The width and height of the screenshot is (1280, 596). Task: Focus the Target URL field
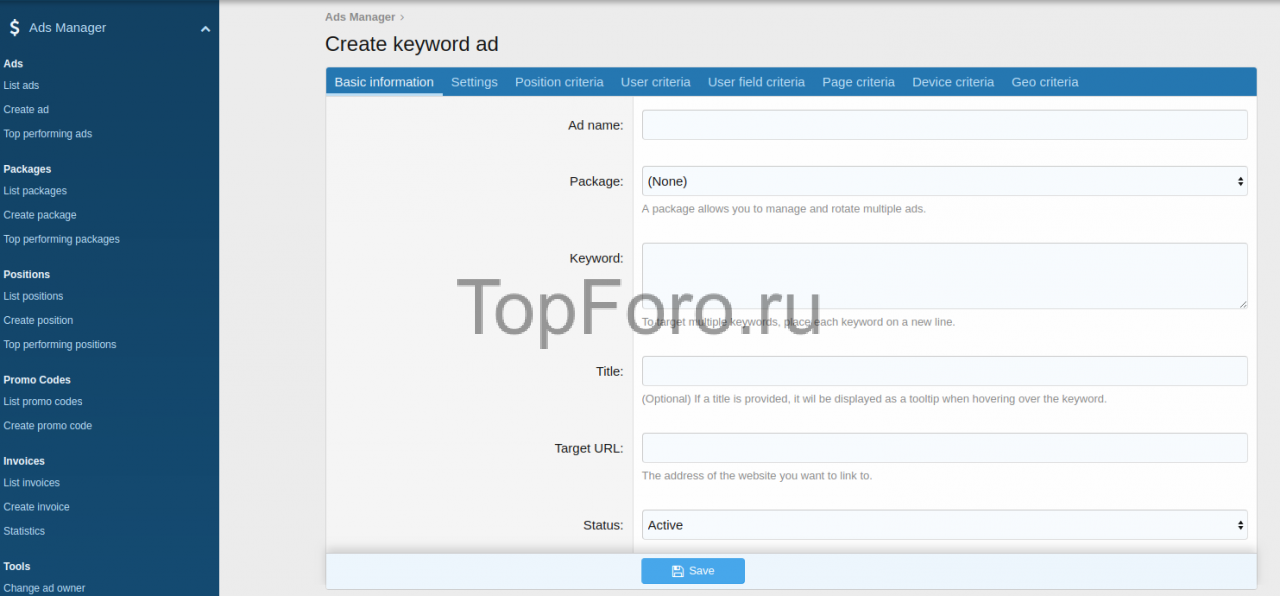944,448
